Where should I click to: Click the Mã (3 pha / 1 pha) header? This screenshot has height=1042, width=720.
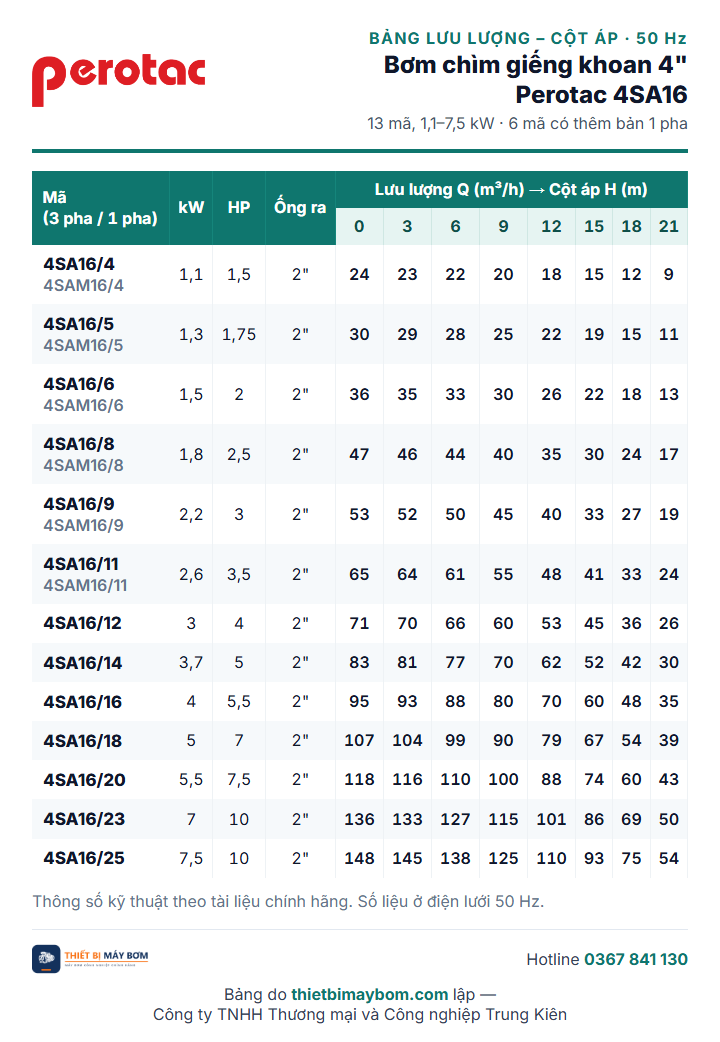point(100,207)
